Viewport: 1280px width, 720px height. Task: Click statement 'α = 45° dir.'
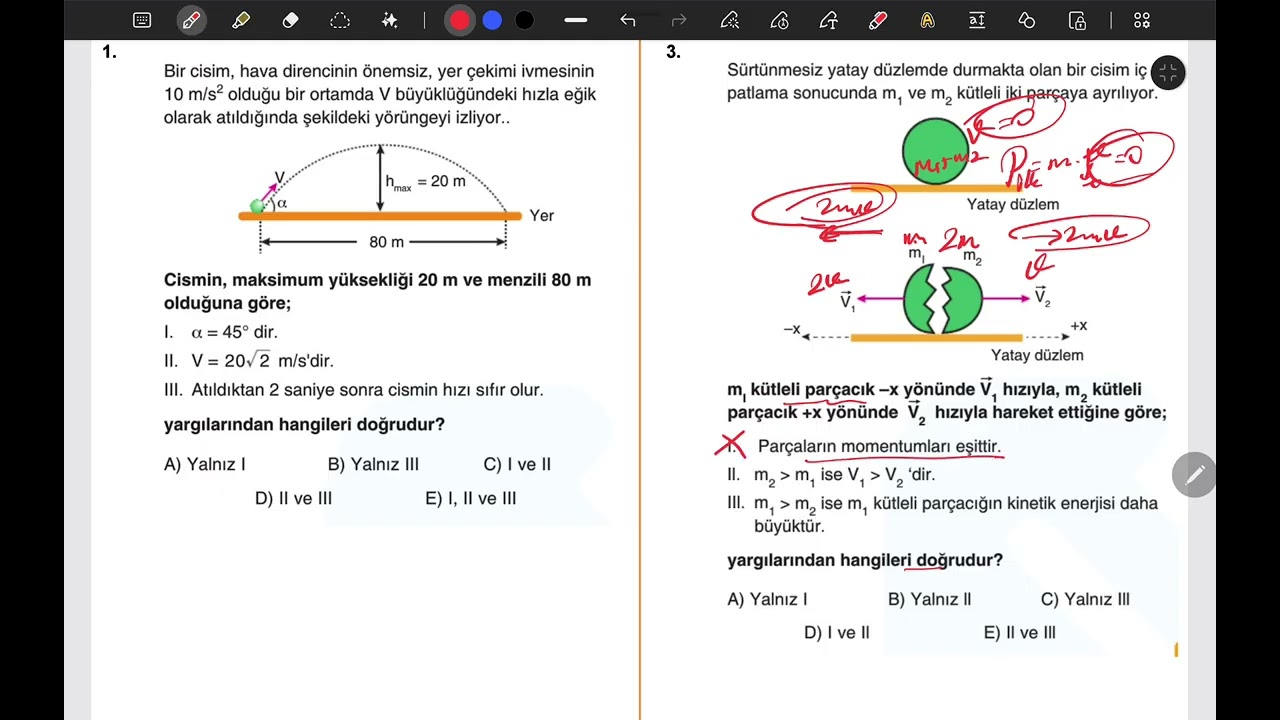click(234, 332)
